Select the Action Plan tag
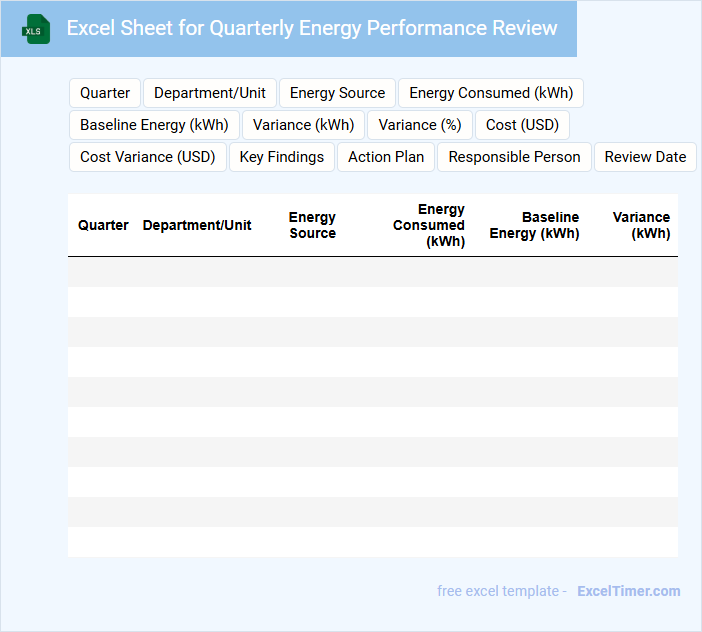 386,157
